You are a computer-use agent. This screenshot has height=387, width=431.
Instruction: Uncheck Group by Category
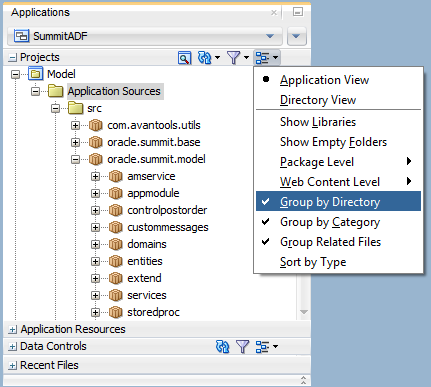(x=338, y=222)
